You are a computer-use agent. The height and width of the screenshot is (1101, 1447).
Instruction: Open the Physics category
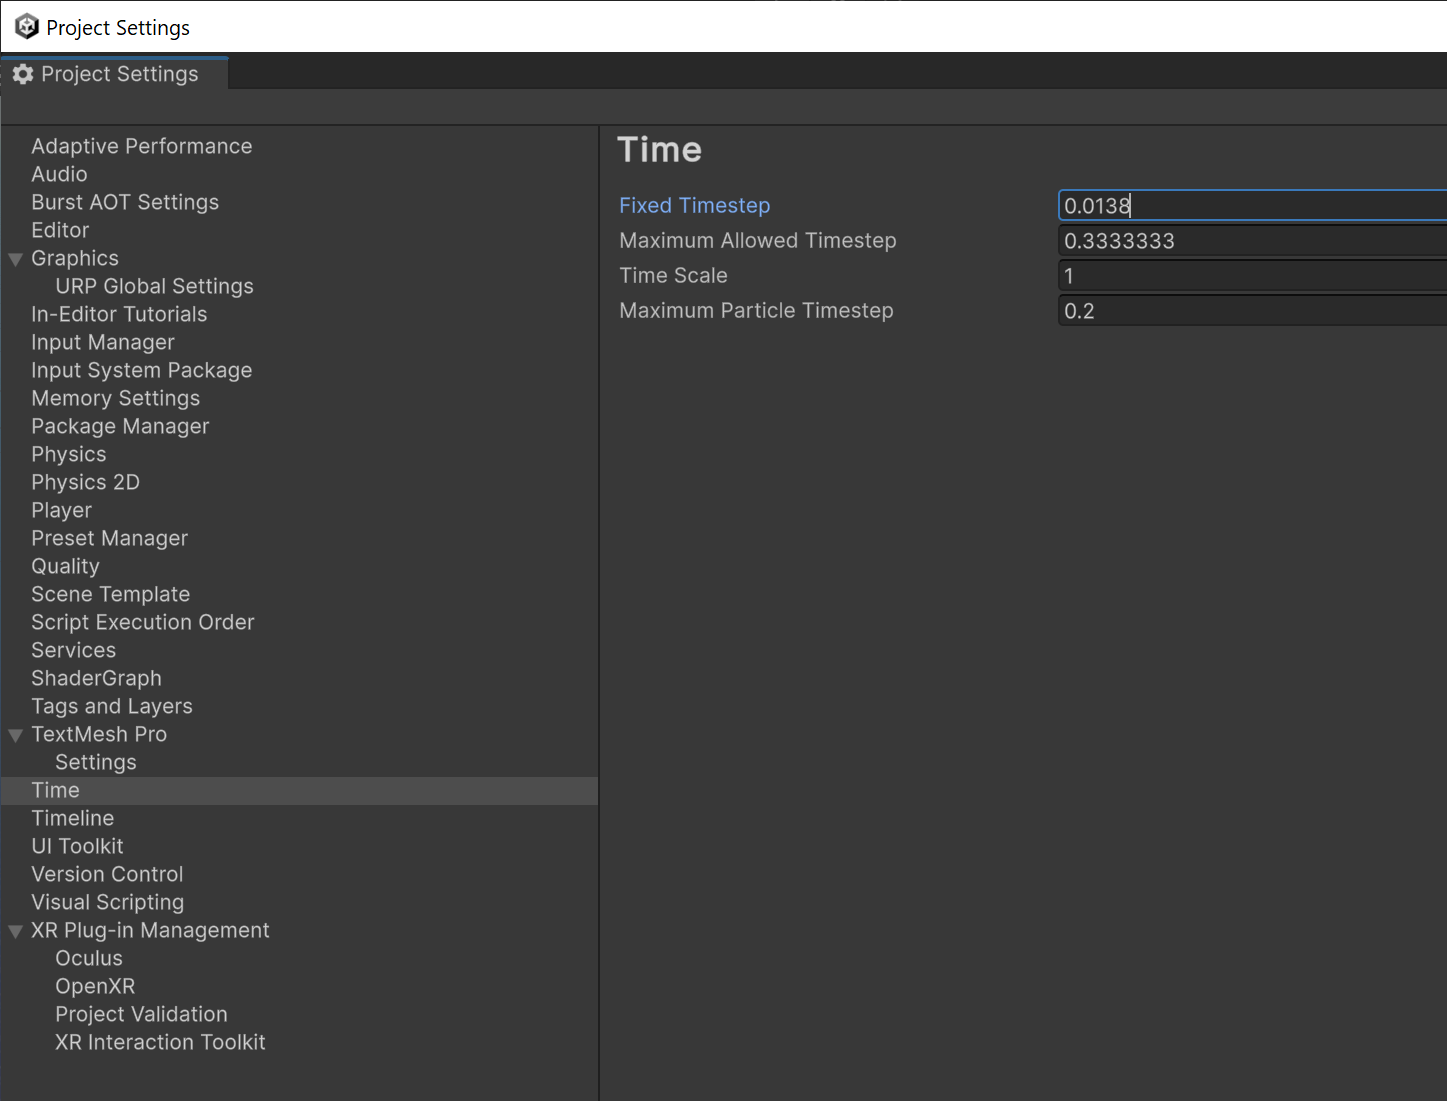click(x=68, y=454)
